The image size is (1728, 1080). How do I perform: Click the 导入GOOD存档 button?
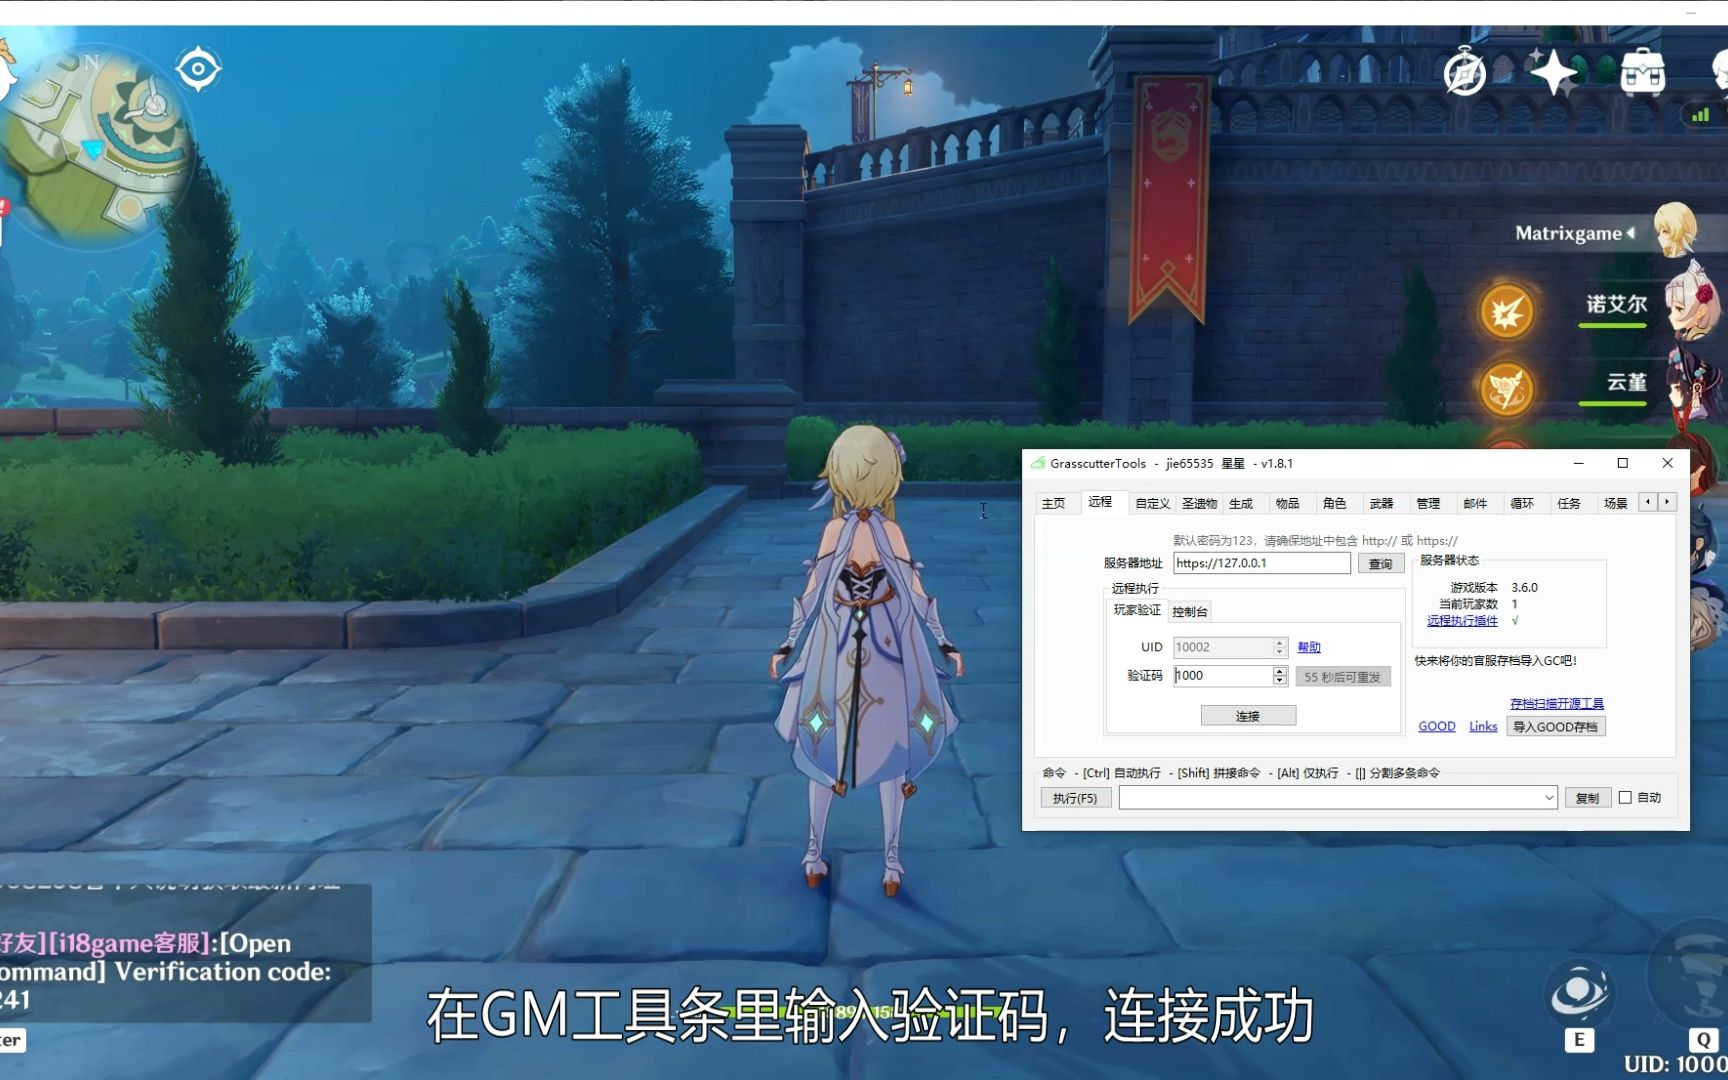pyautogui.click(x=1555, y=727)
